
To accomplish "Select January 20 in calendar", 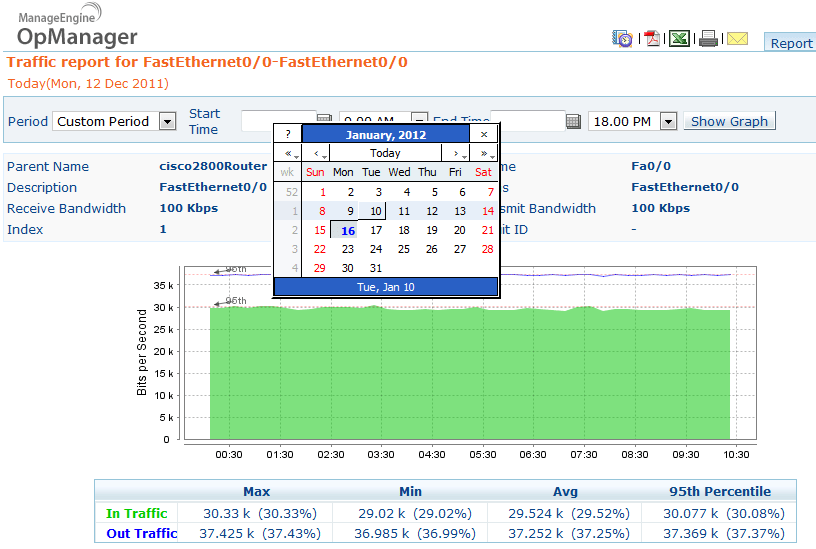I will [456, 230].
